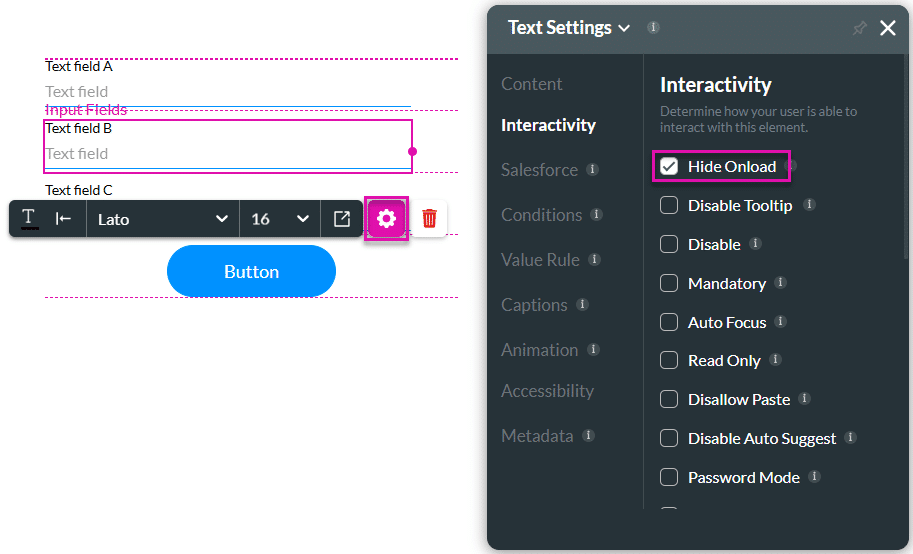Click info icon beside Disable Tooltip
Viewport: 913px width, 554px height.
click(809, 205)
